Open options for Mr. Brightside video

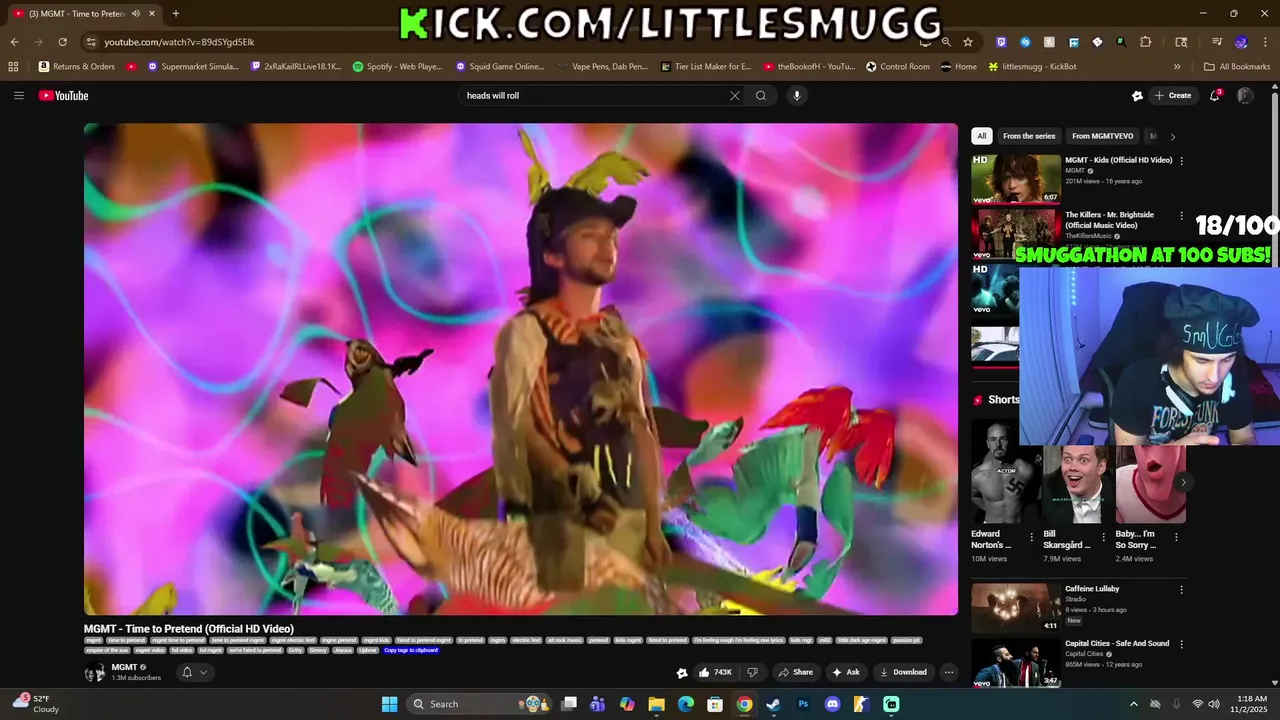pos(1181,216)
